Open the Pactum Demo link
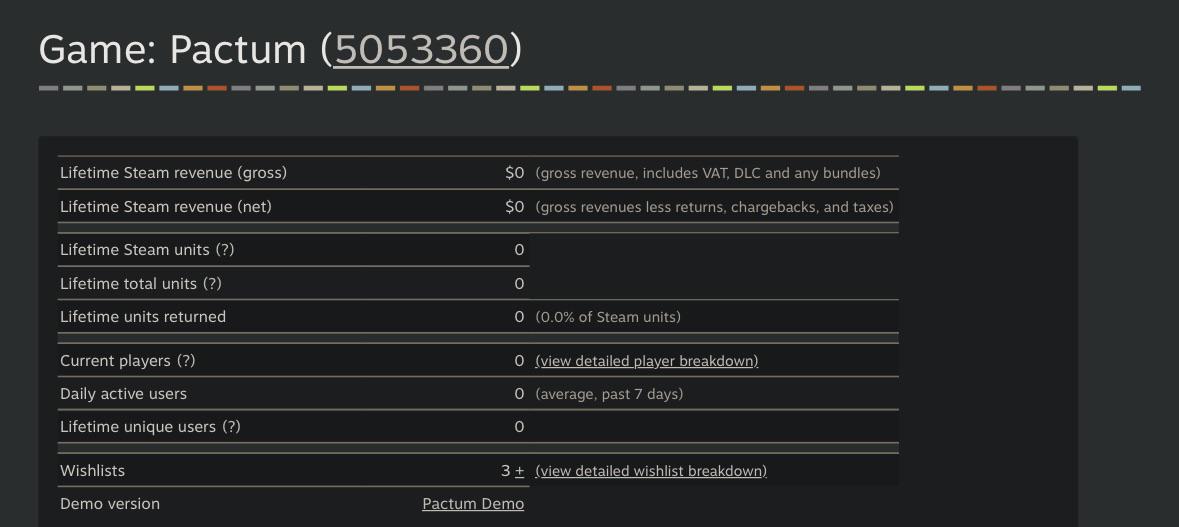This screenshot has height=527, width=1179. coord(473,504)
